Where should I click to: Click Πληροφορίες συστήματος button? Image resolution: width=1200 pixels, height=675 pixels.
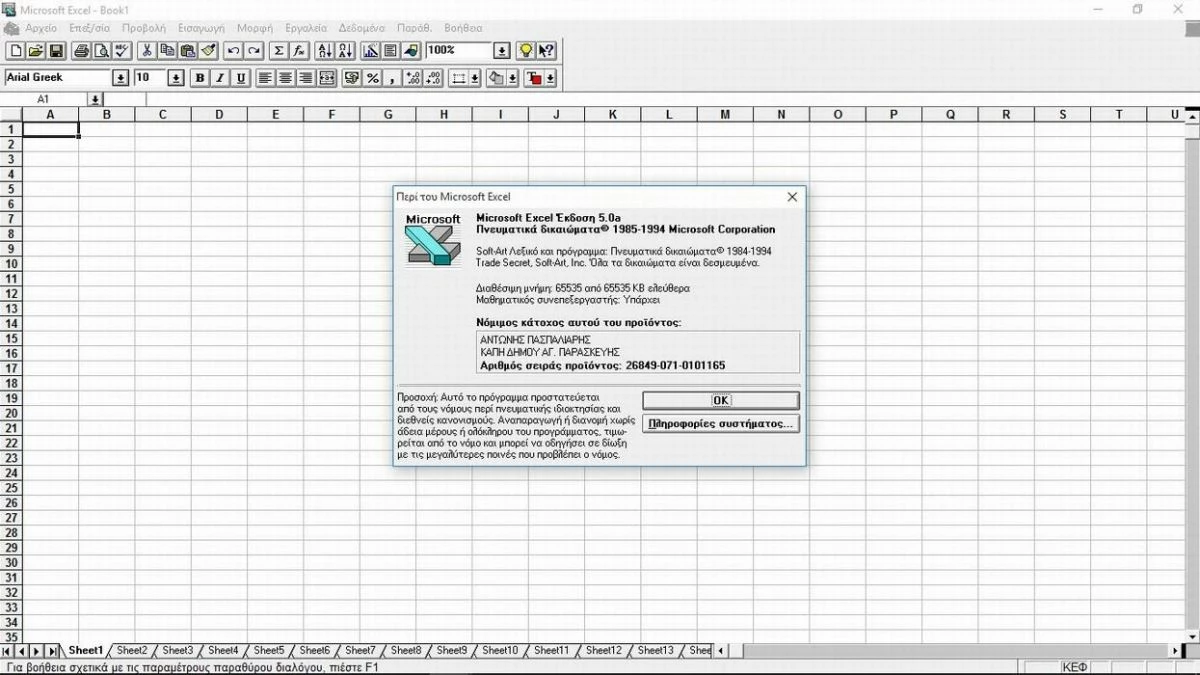719,424
